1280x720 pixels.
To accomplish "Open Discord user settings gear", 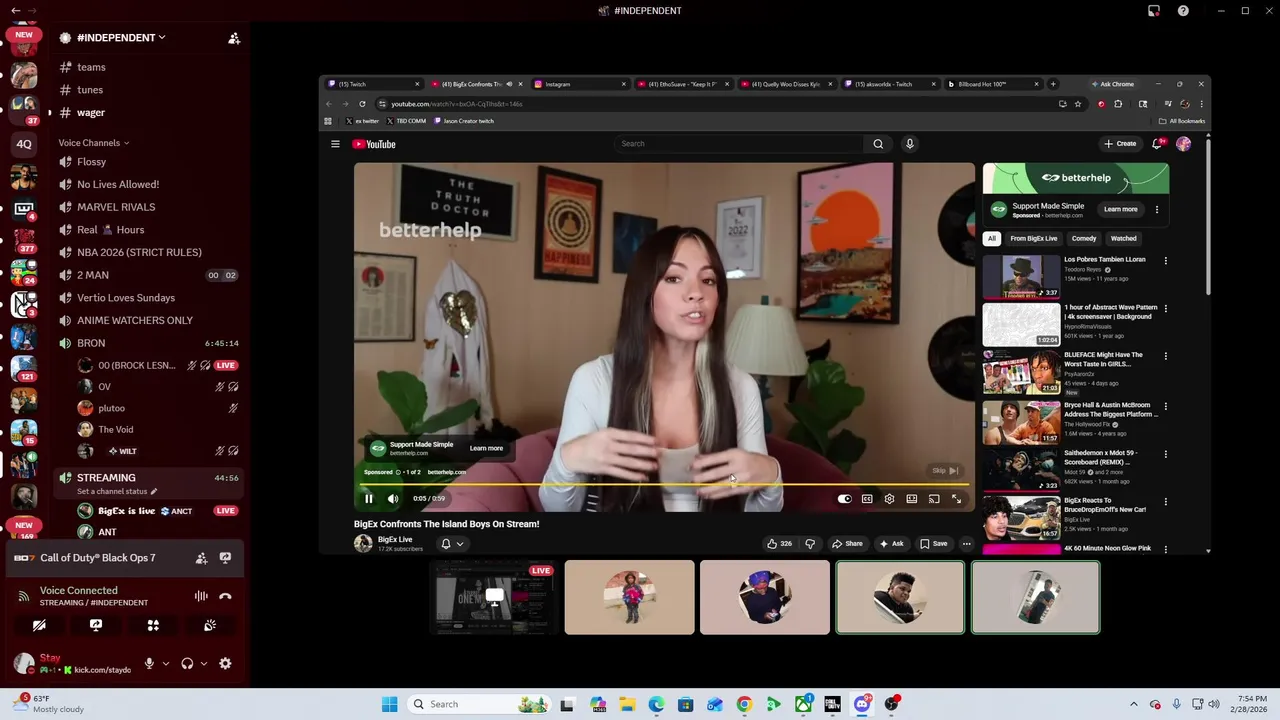I will (225, 663).
